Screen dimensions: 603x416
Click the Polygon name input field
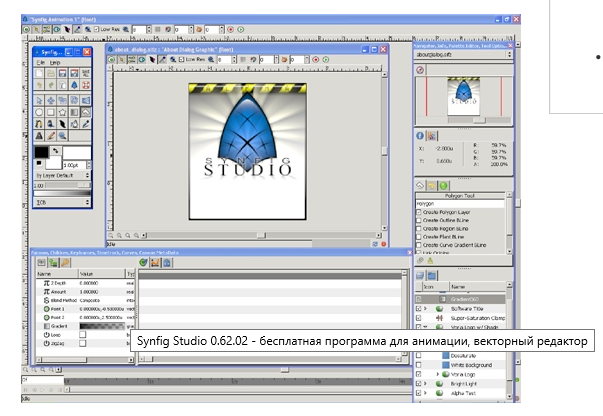pyautogui.click(x=460, y=204)
